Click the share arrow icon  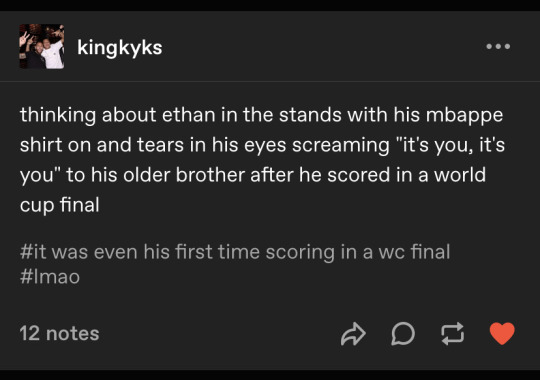(x=353, y=333)
